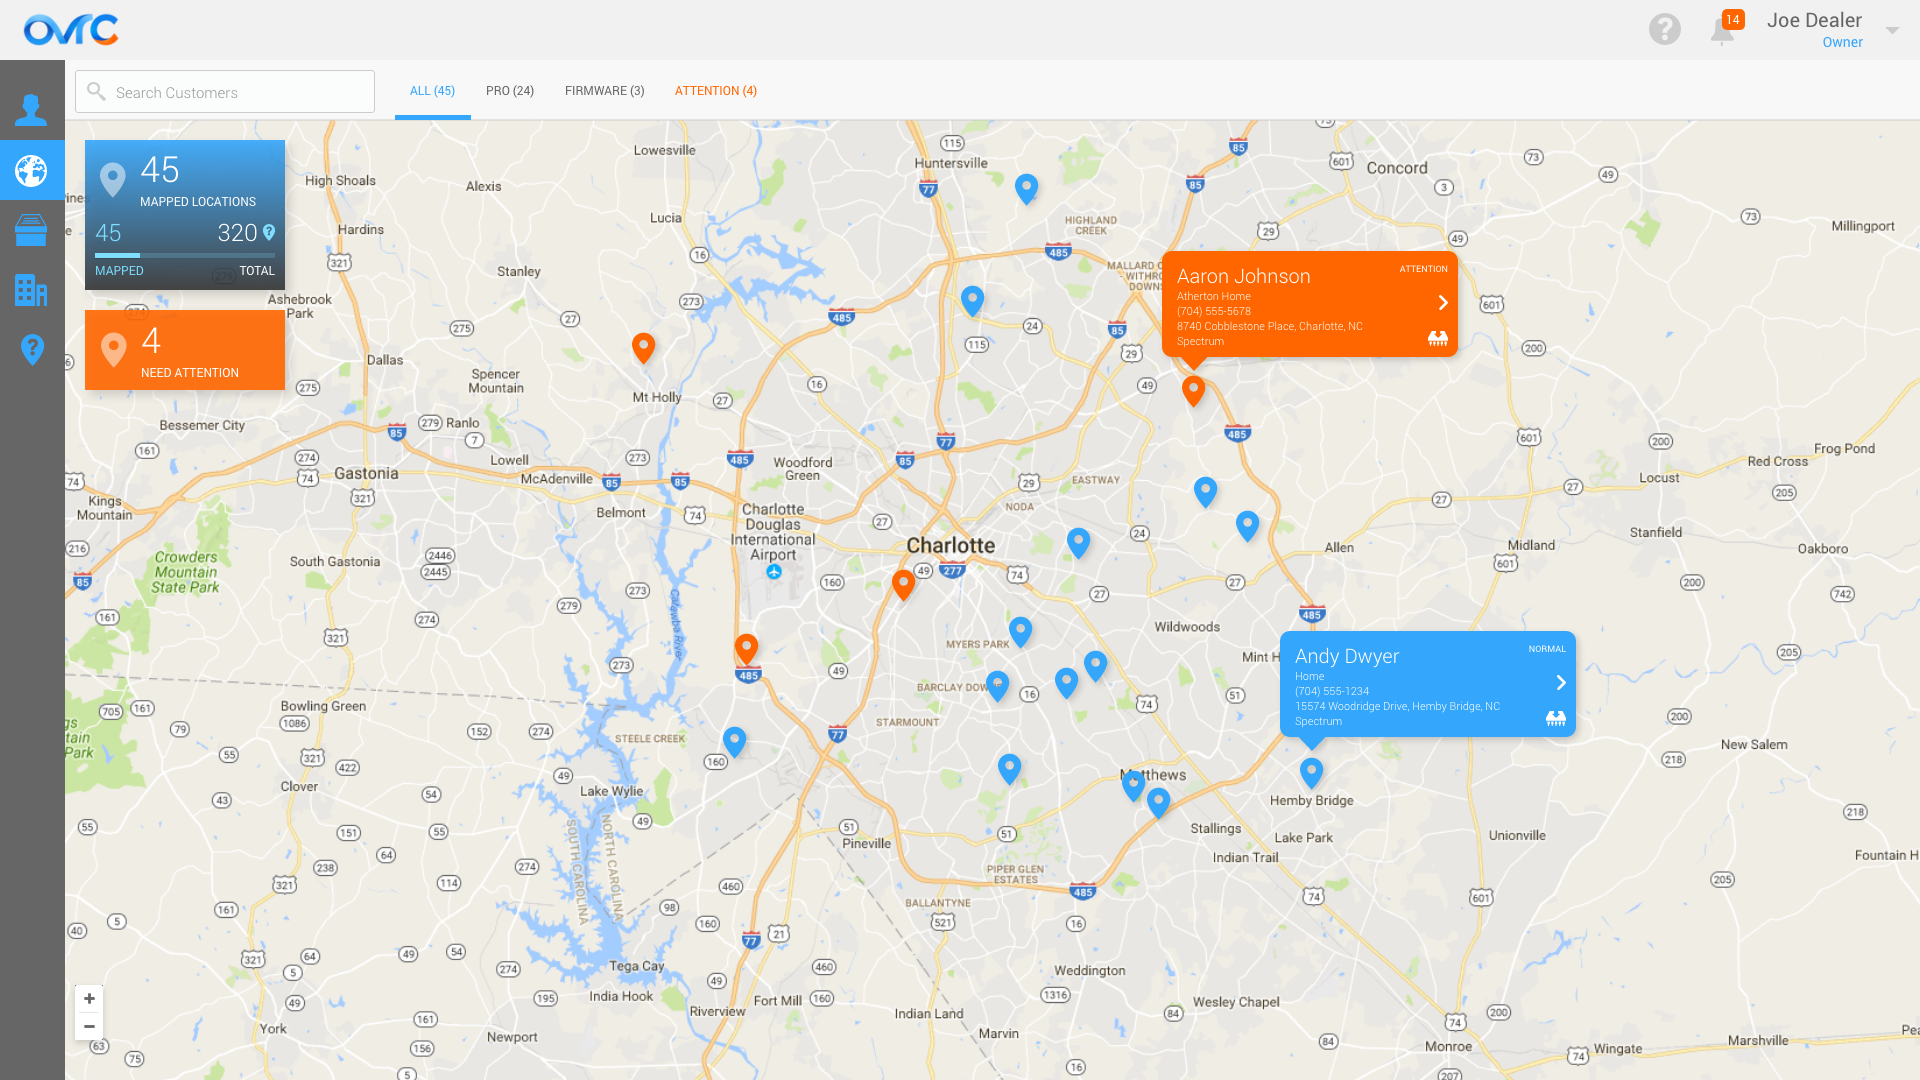Open Aaron Johnson details chevron

click(x=1442, y=303)
